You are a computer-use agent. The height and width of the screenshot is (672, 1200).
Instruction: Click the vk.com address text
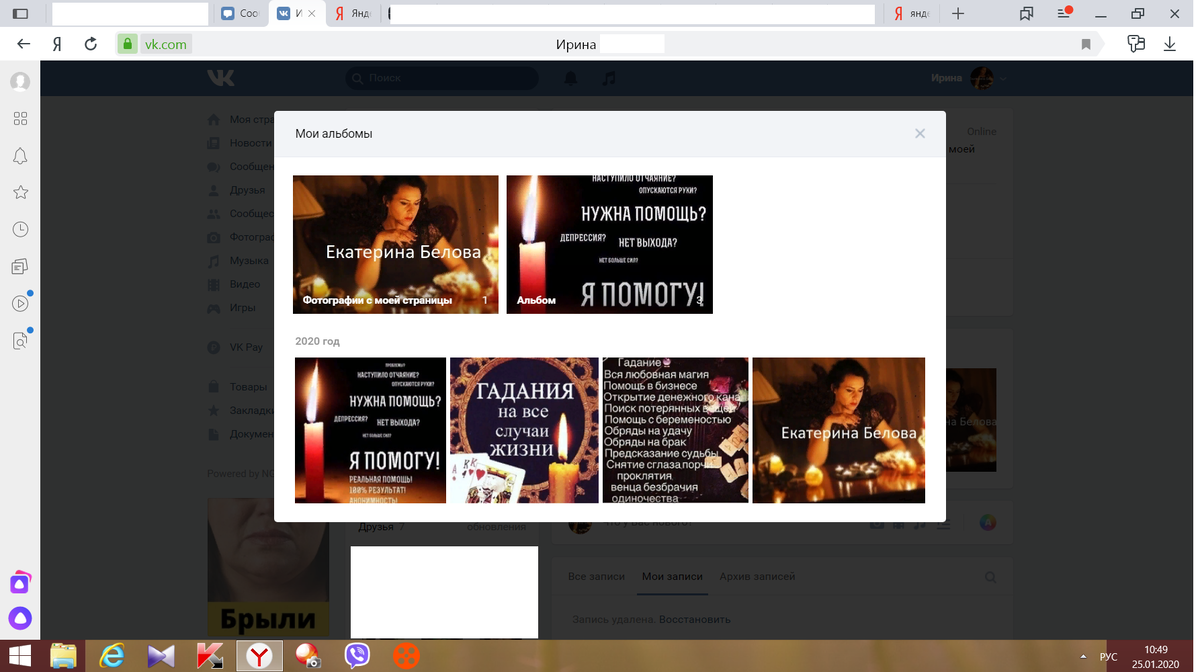(x=165, y=44)
